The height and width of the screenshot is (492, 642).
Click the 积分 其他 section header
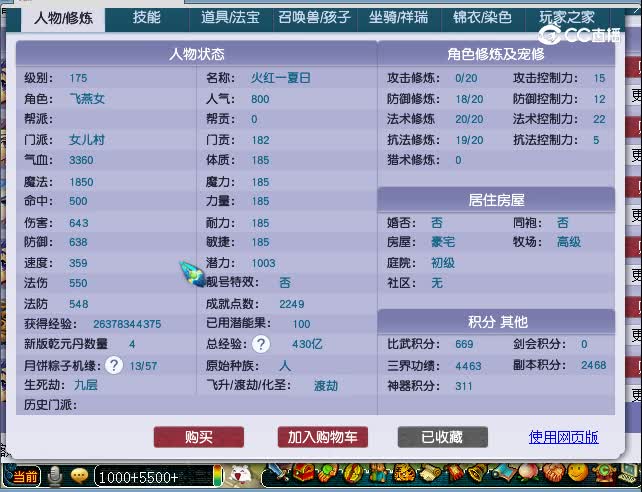tap(497, 322)
